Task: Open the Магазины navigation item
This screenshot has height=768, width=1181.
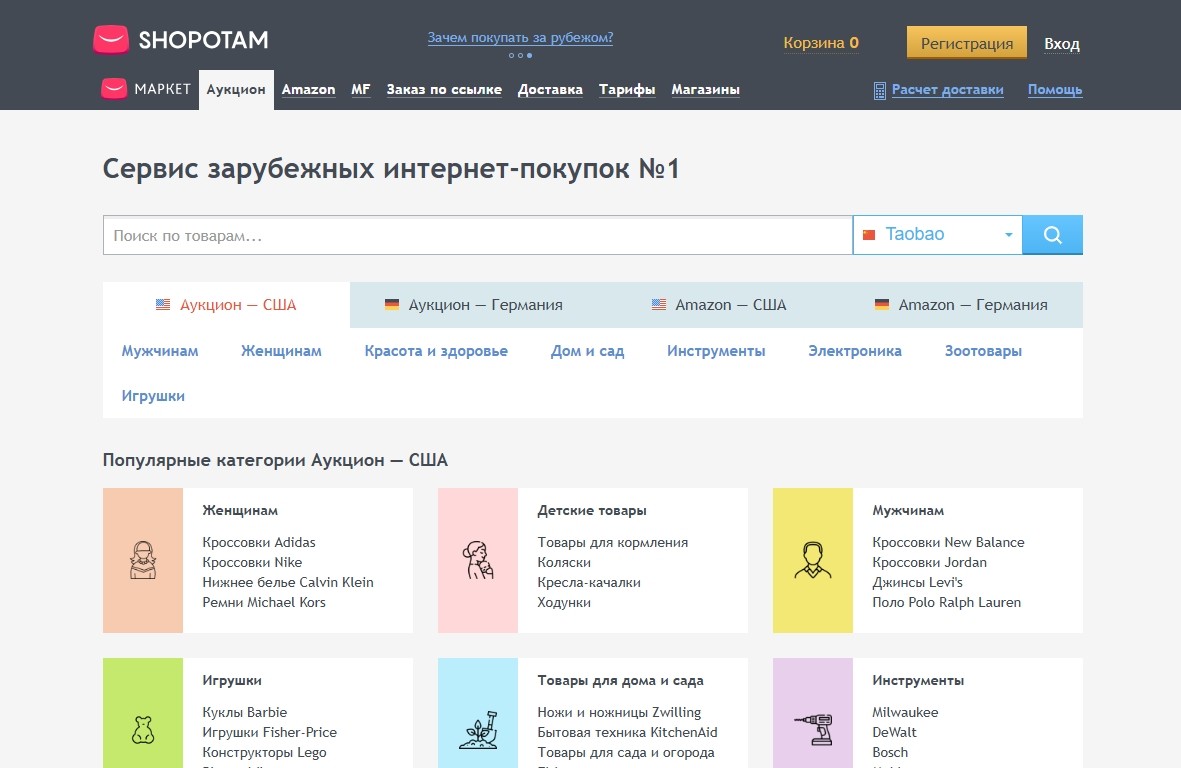Action: [x=705, y=90]
